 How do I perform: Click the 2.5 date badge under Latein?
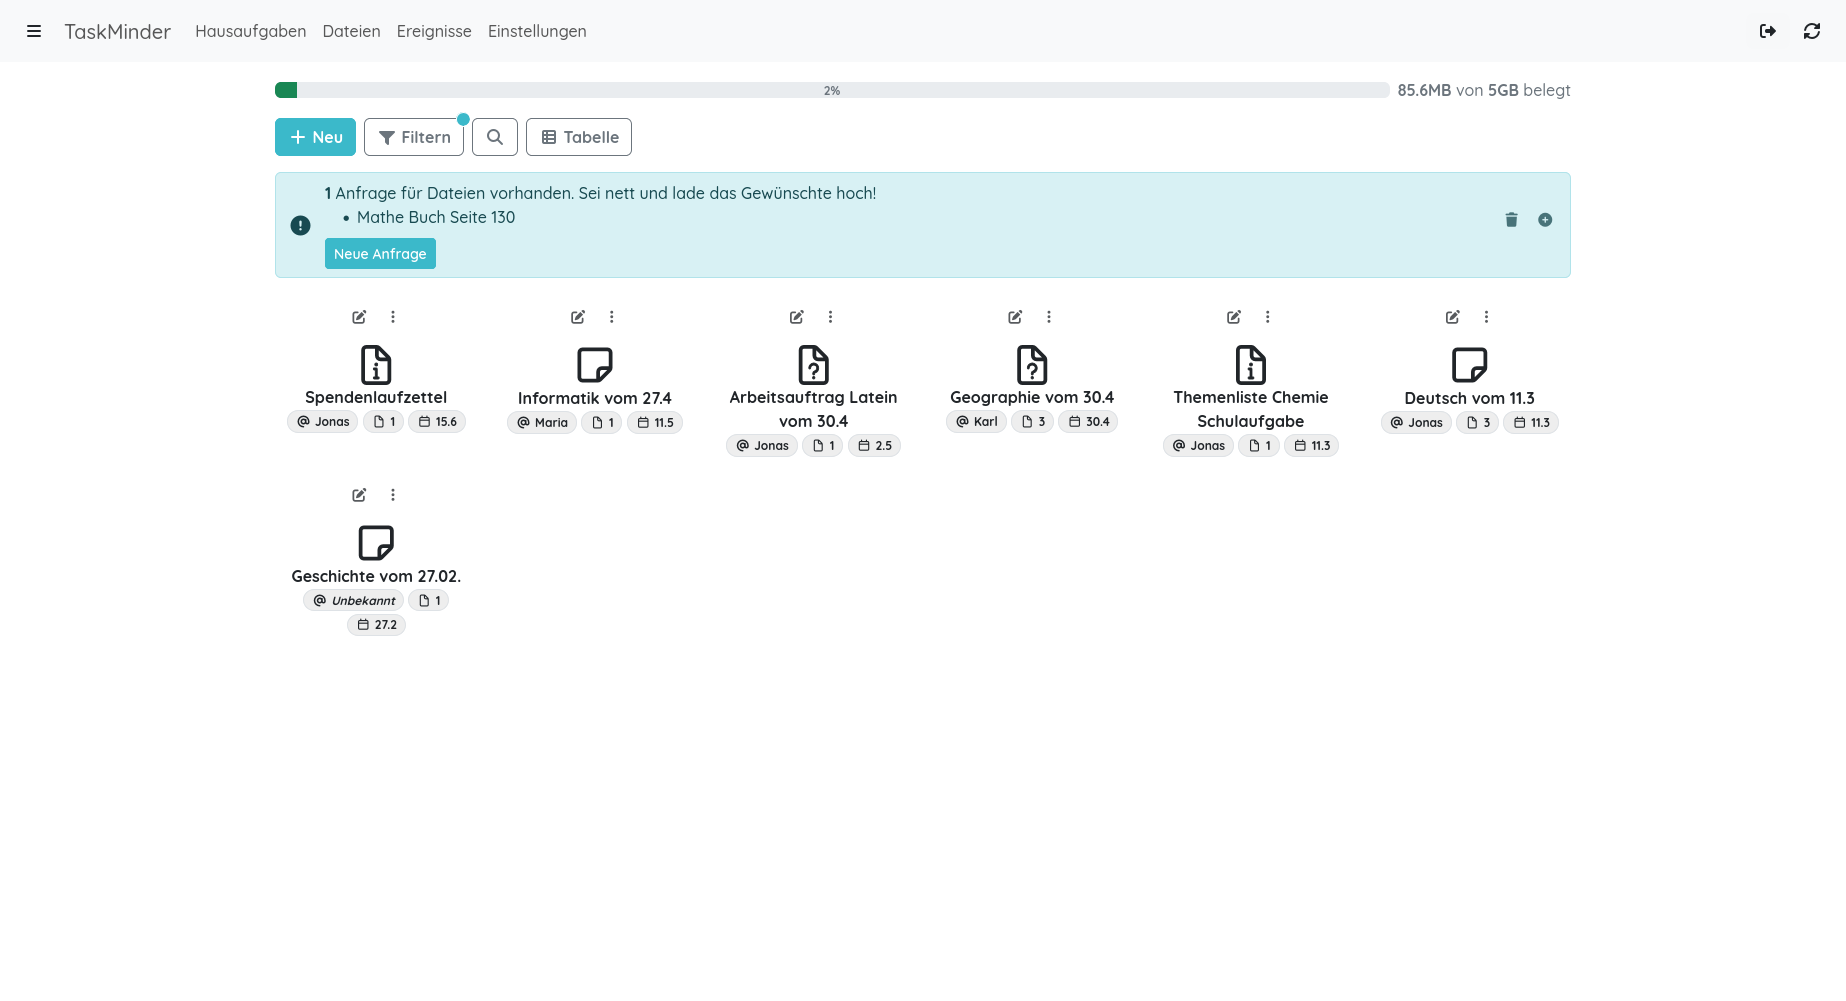coord(875,446)
